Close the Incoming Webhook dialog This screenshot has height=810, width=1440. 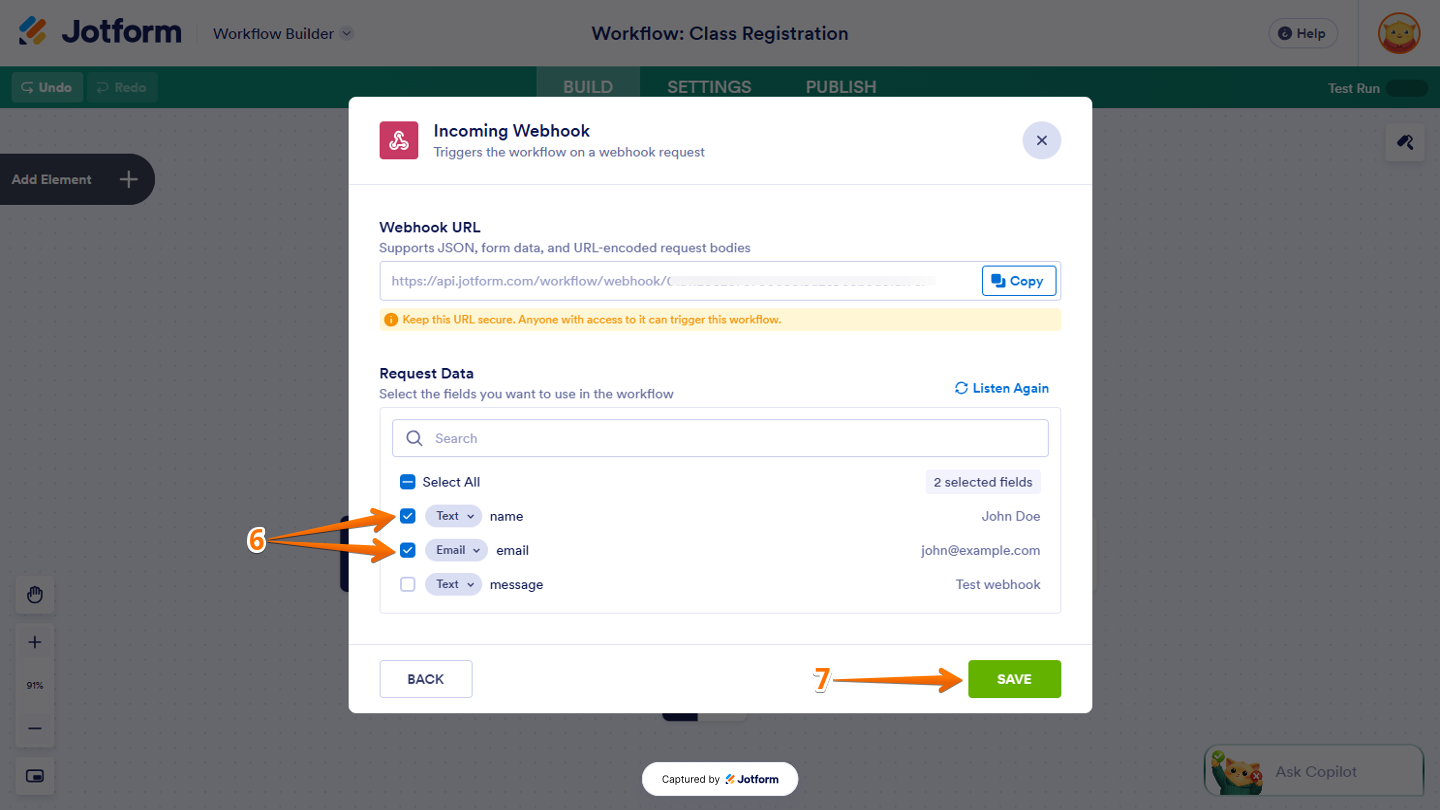[1041, 140]
